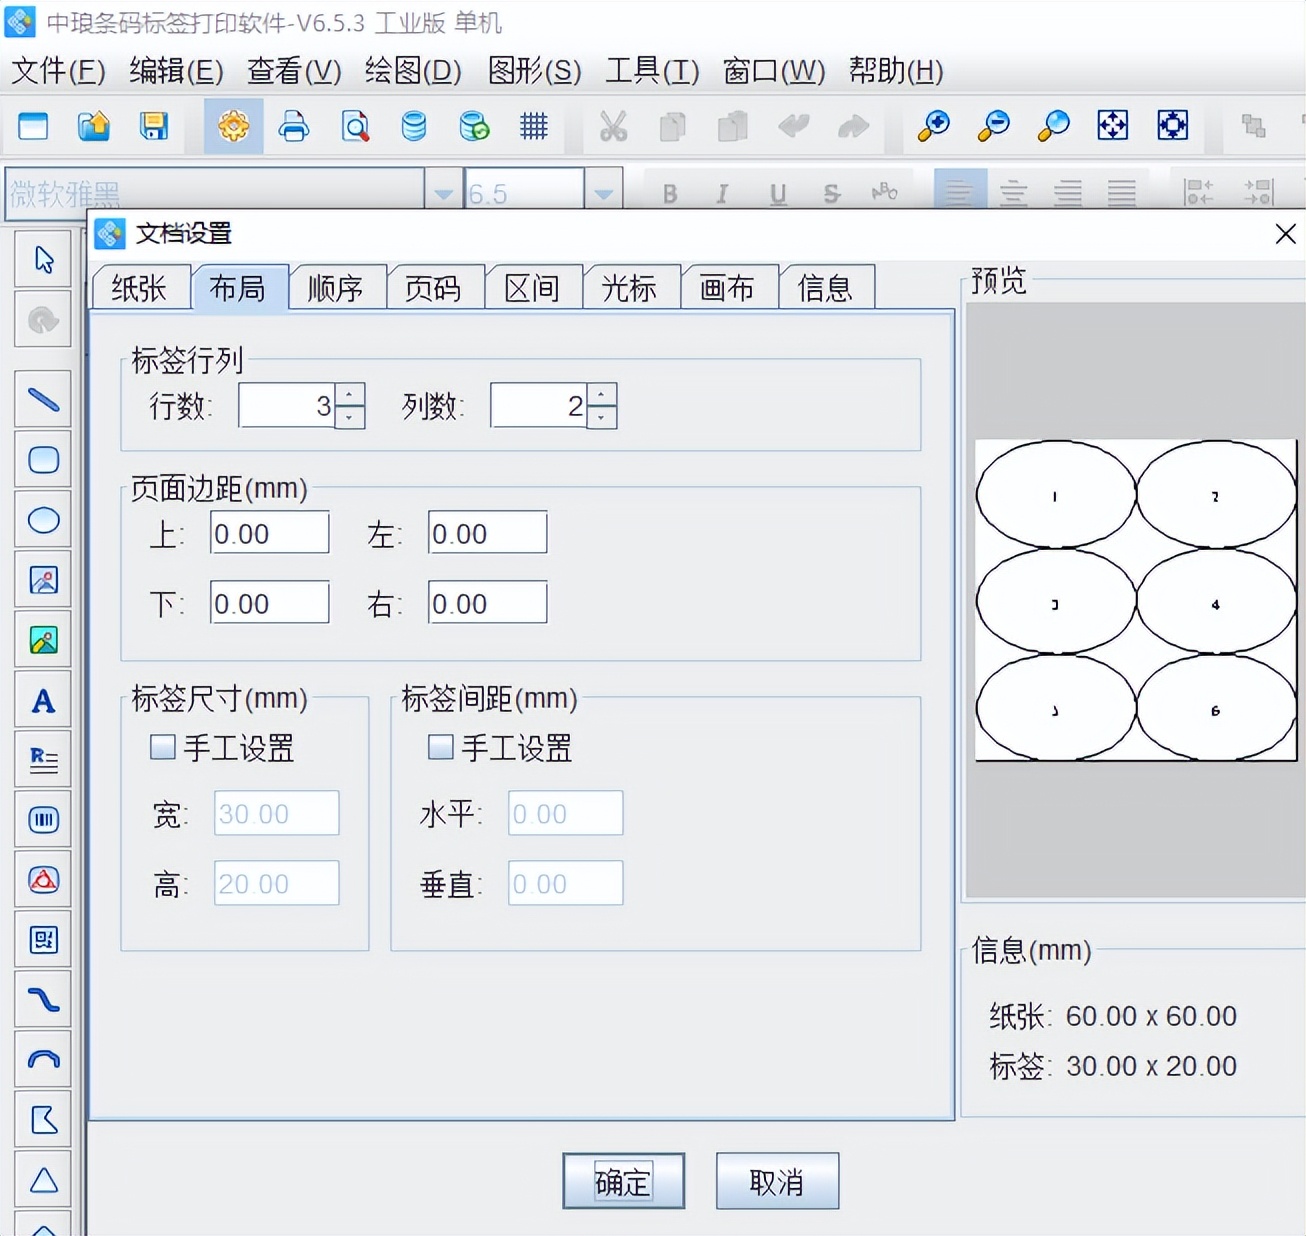Screen dimensions: 1306x1236
Task: Select the rounded rectangle tool
Action: 43,460
